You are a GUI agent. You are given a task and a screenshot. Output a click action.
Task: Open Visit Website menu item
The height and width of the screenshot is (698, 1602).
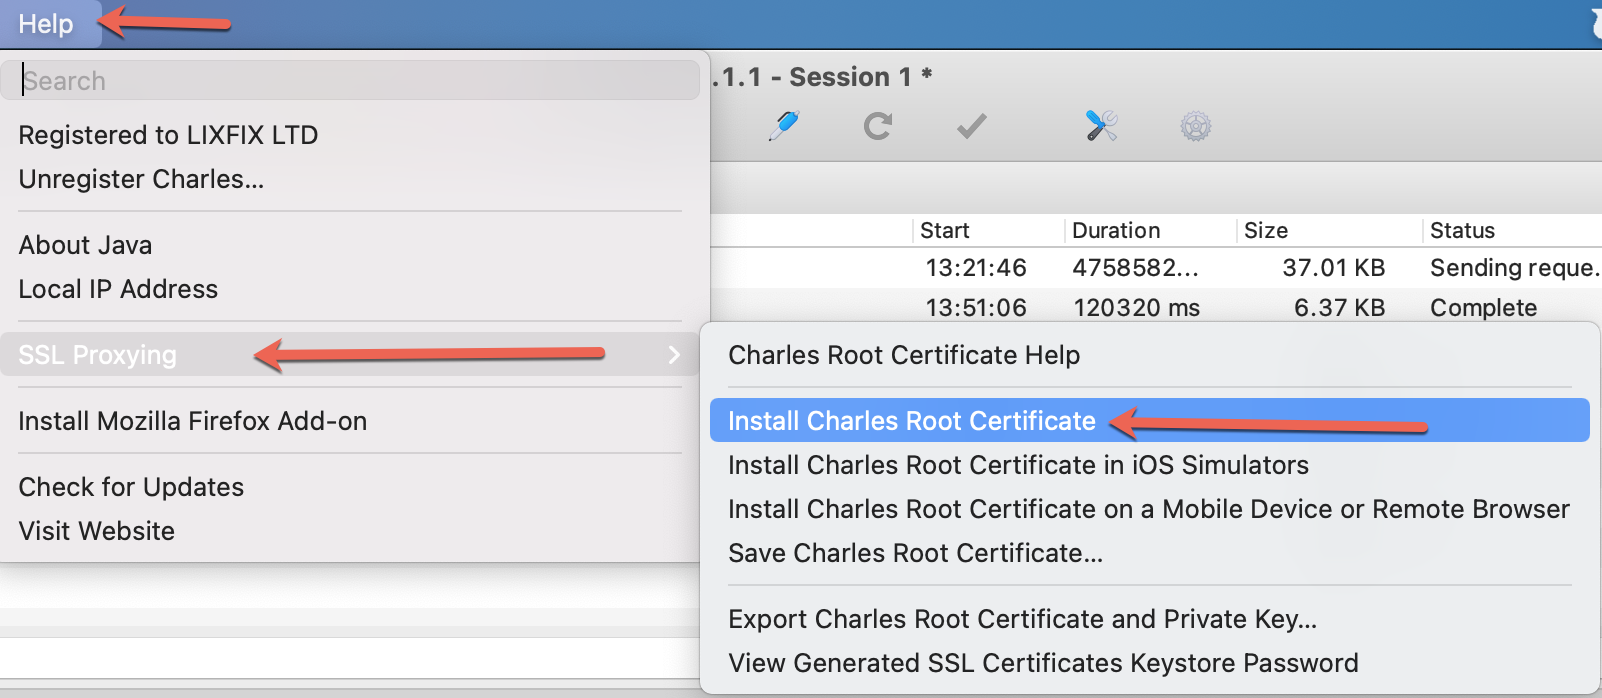coord(96,531)
